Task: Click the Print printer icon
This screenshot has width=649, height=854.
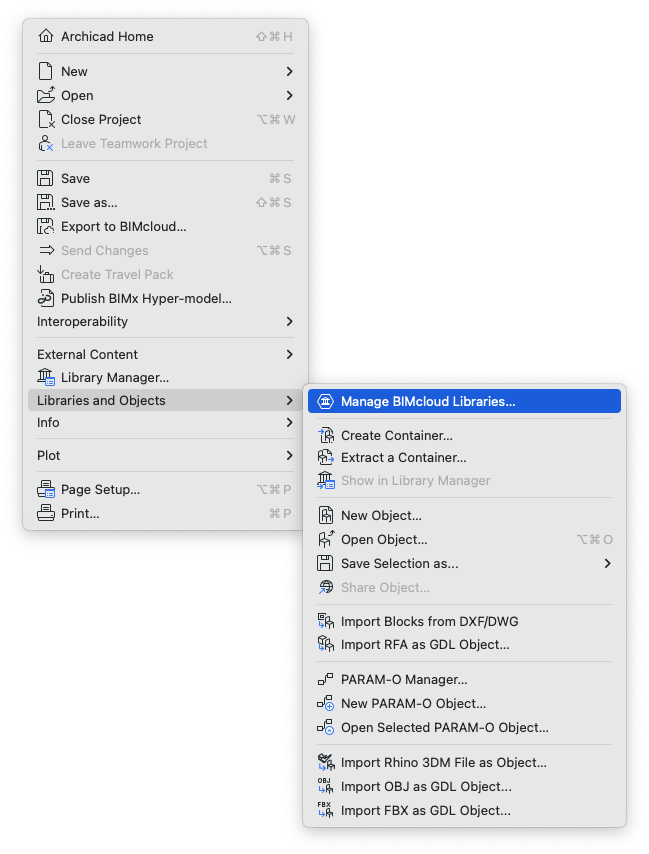Action: tap(46, 513)
